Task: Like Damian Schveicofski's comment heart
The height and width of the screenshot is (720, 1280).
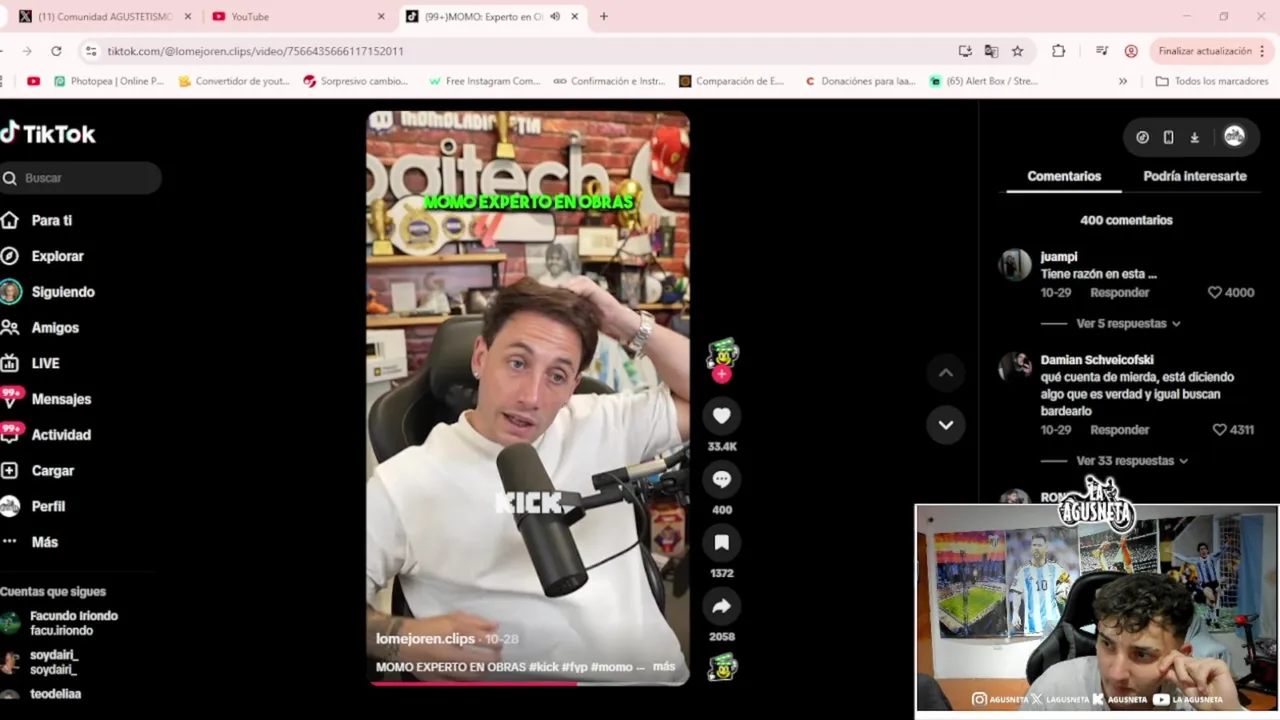Action: point(1219,430)
